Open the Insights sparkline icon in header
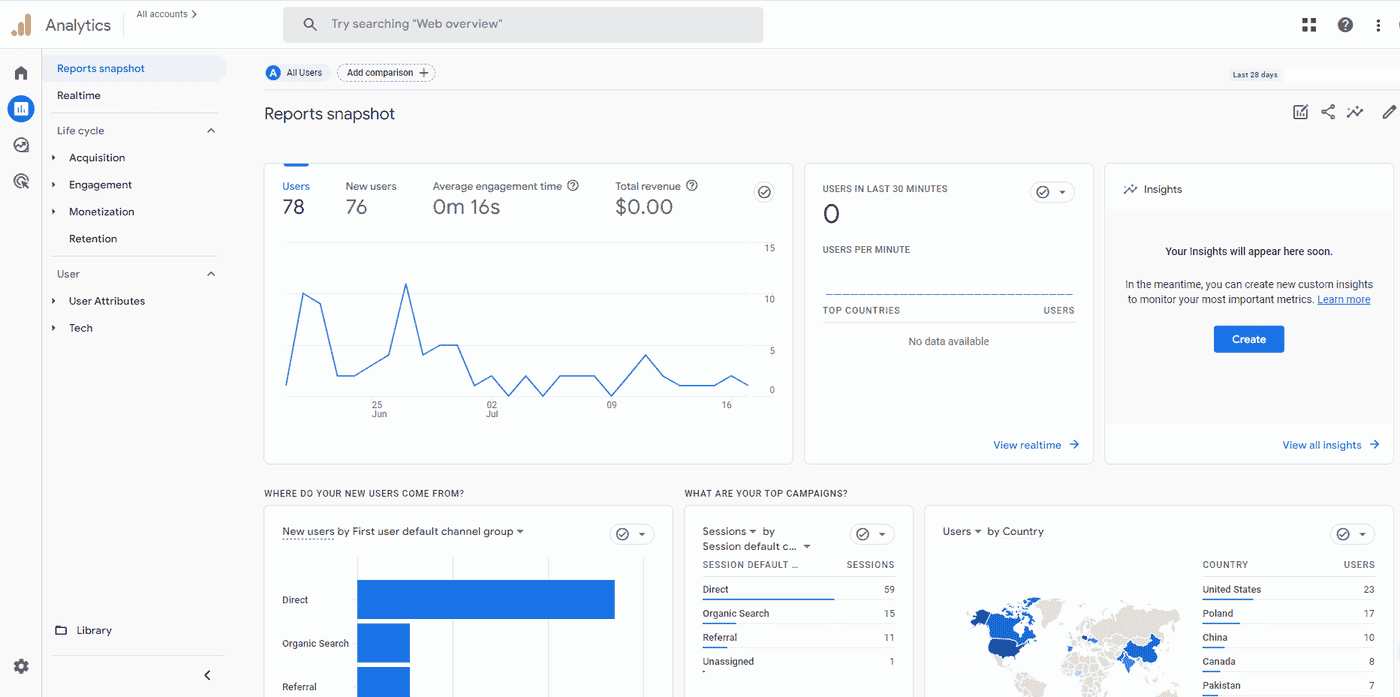This screenshot has height=697, width=1400. coord(1355,112)
